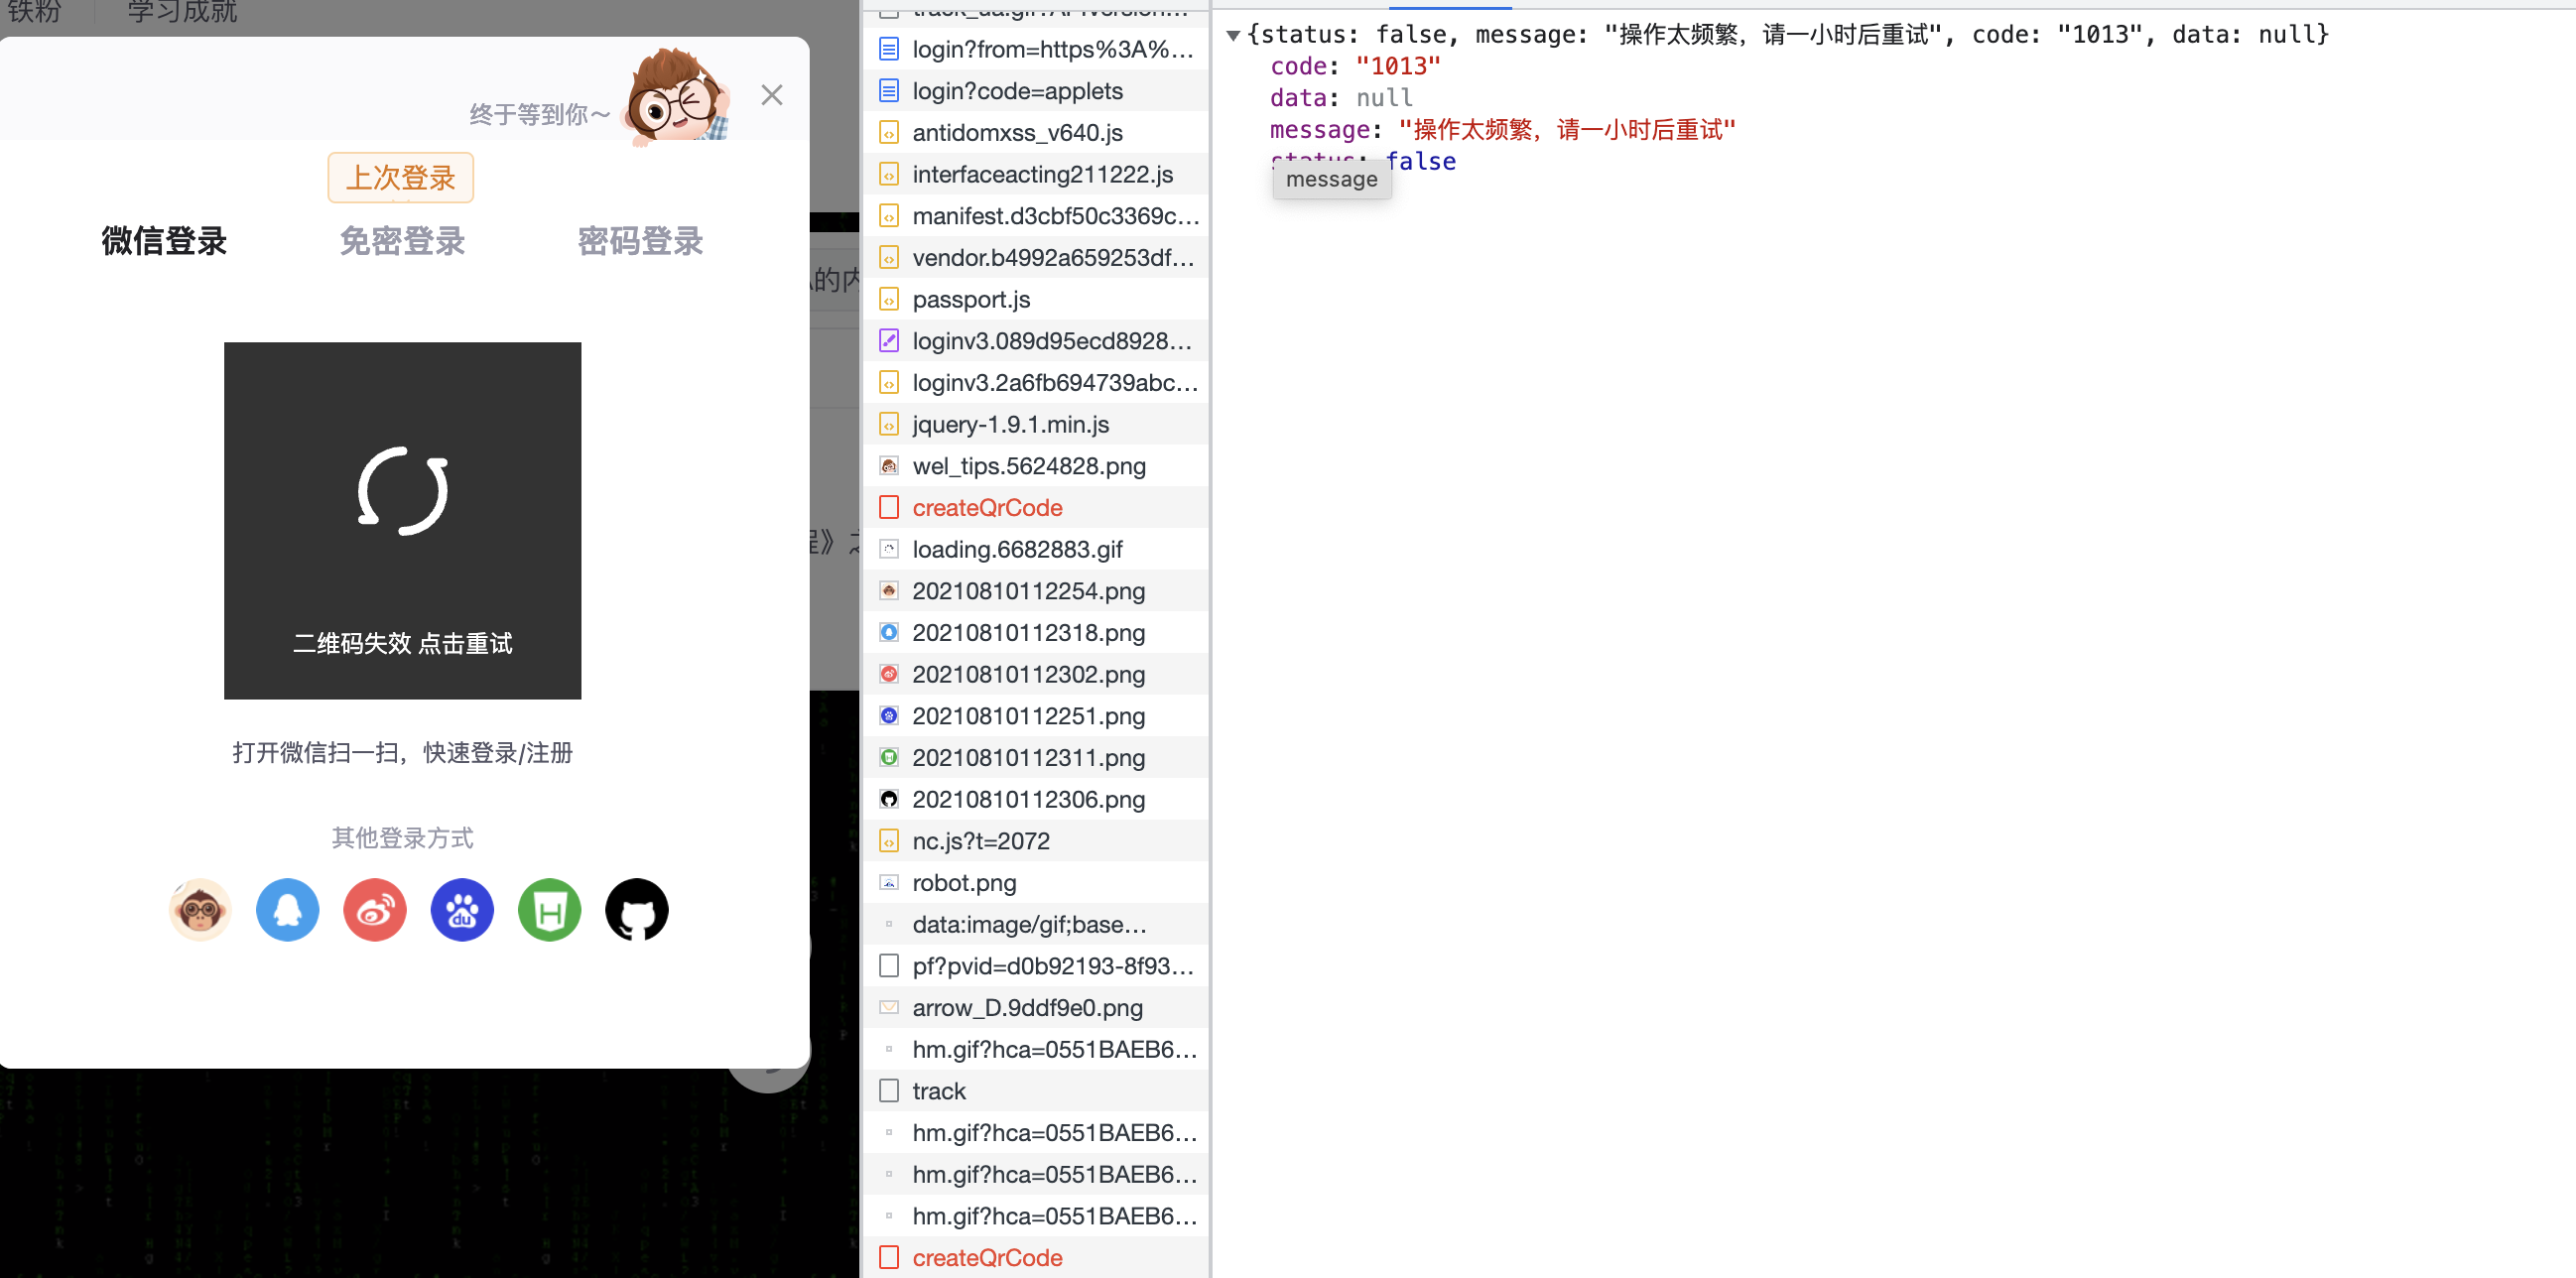Select 20210810112306.png request
This screenshot has width=2576, height=1278.
[1035, 799]
